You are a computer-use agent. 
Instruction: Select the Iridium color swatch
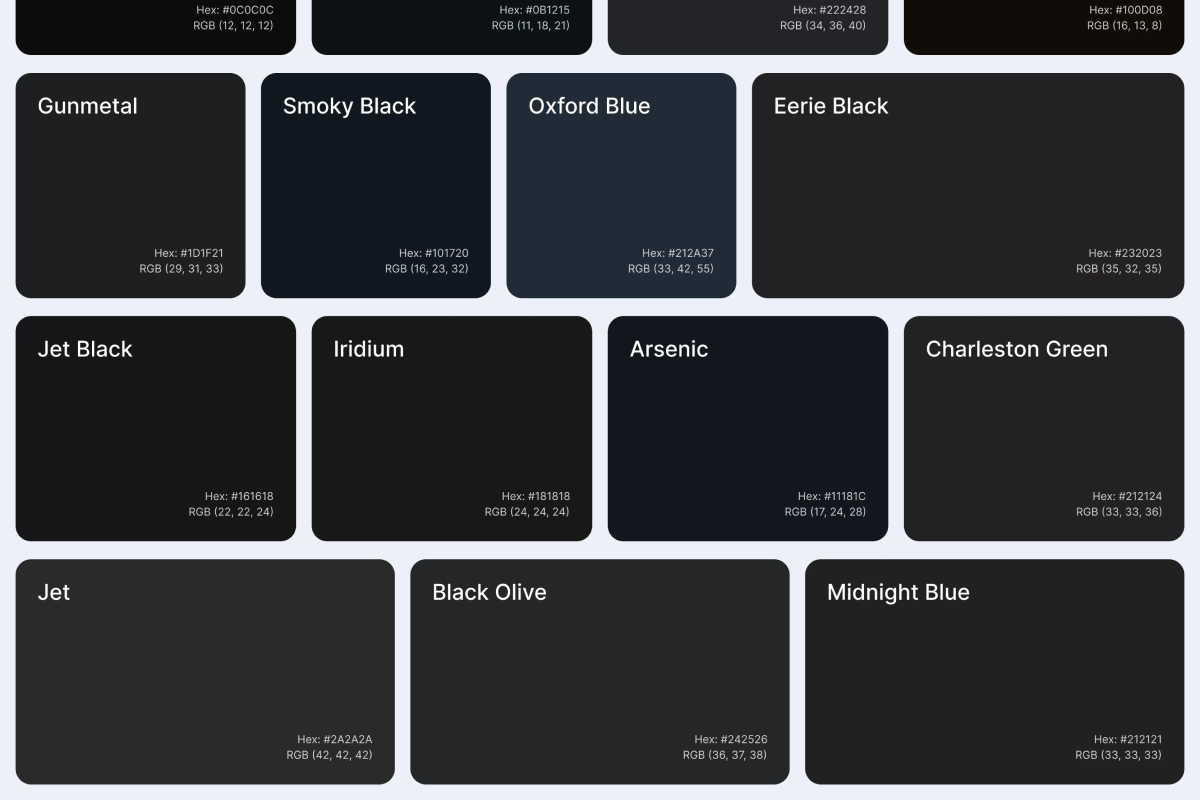pyautogui.click(x=451, y=428)
